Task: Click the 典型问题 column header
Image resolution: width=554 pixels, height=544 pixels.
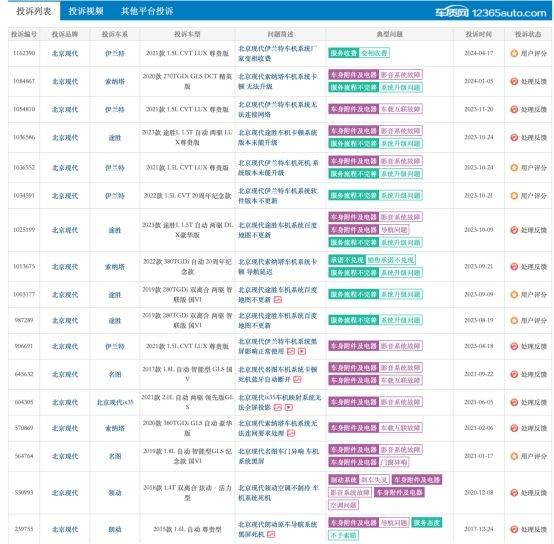Action: [x=389, y=34]
